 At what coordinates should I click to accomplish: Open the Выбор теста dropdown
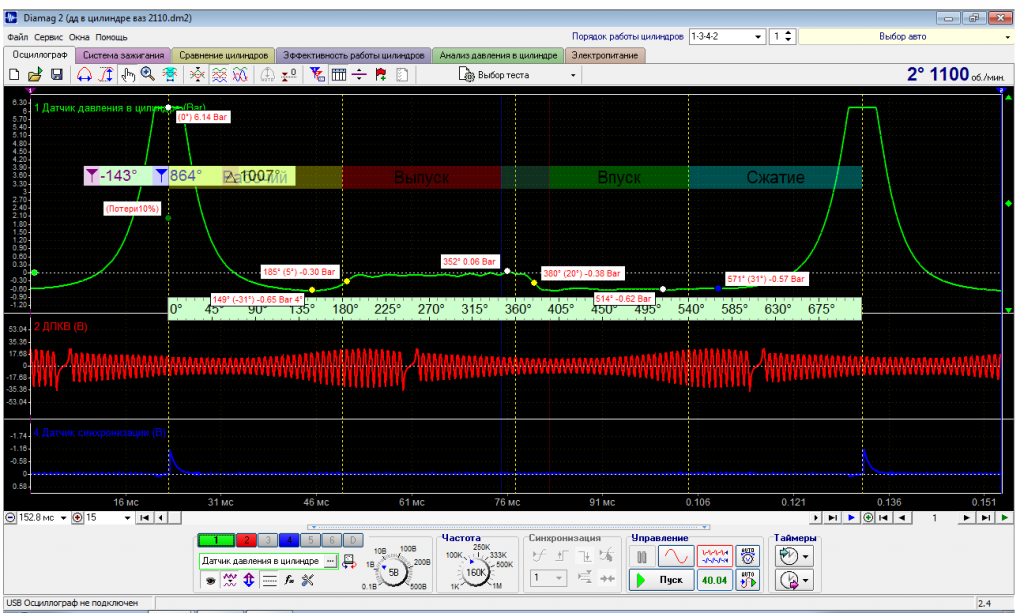573,75
